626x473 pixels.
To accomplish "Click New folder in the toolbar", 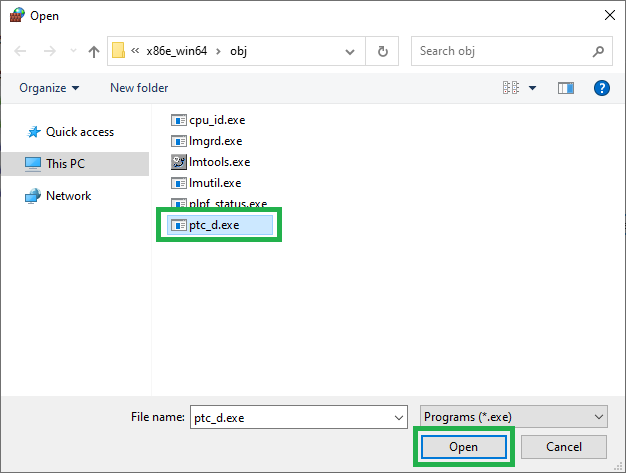I will pos(139,88).
